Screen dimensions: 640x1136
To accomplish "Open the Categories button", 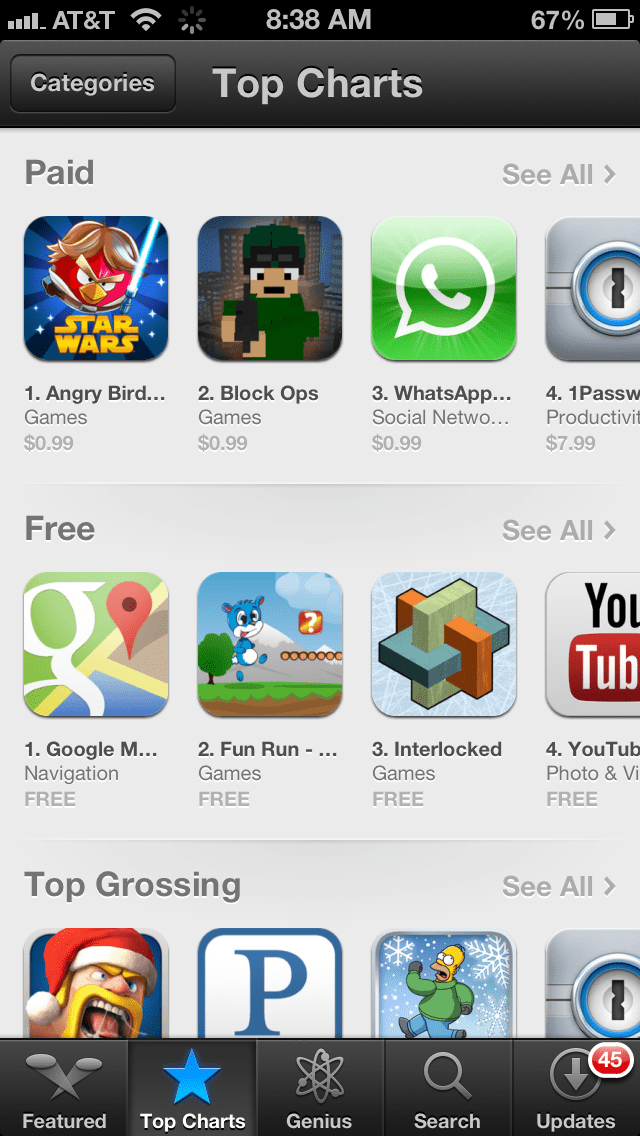I will [x=93, y=83].
